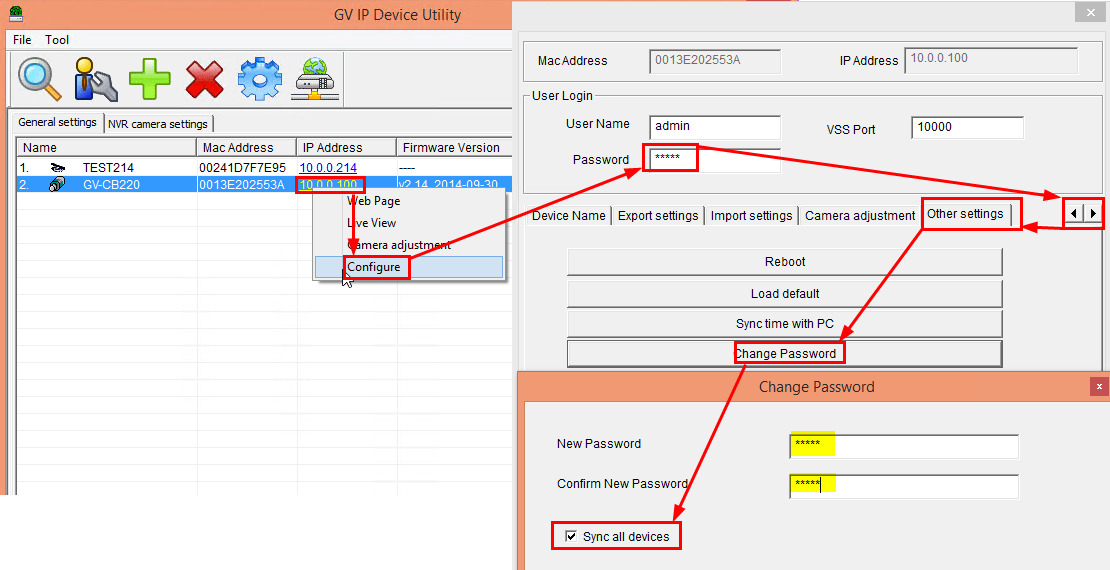
Task: Open the 10.0.0.100 IP address link
Action: (328, 185)
